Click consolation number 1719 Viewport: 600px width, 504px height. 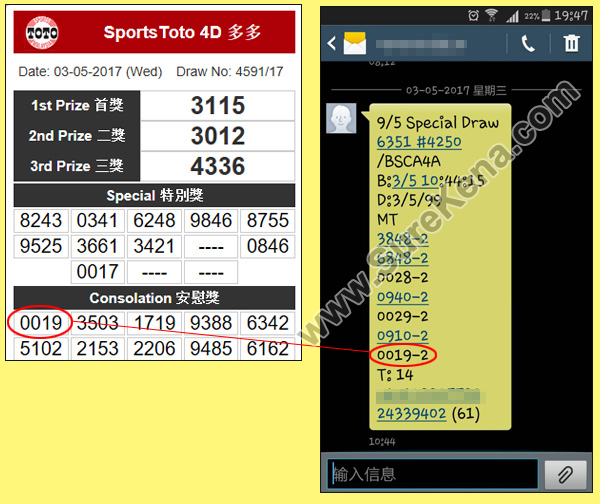tap(154, 323)
